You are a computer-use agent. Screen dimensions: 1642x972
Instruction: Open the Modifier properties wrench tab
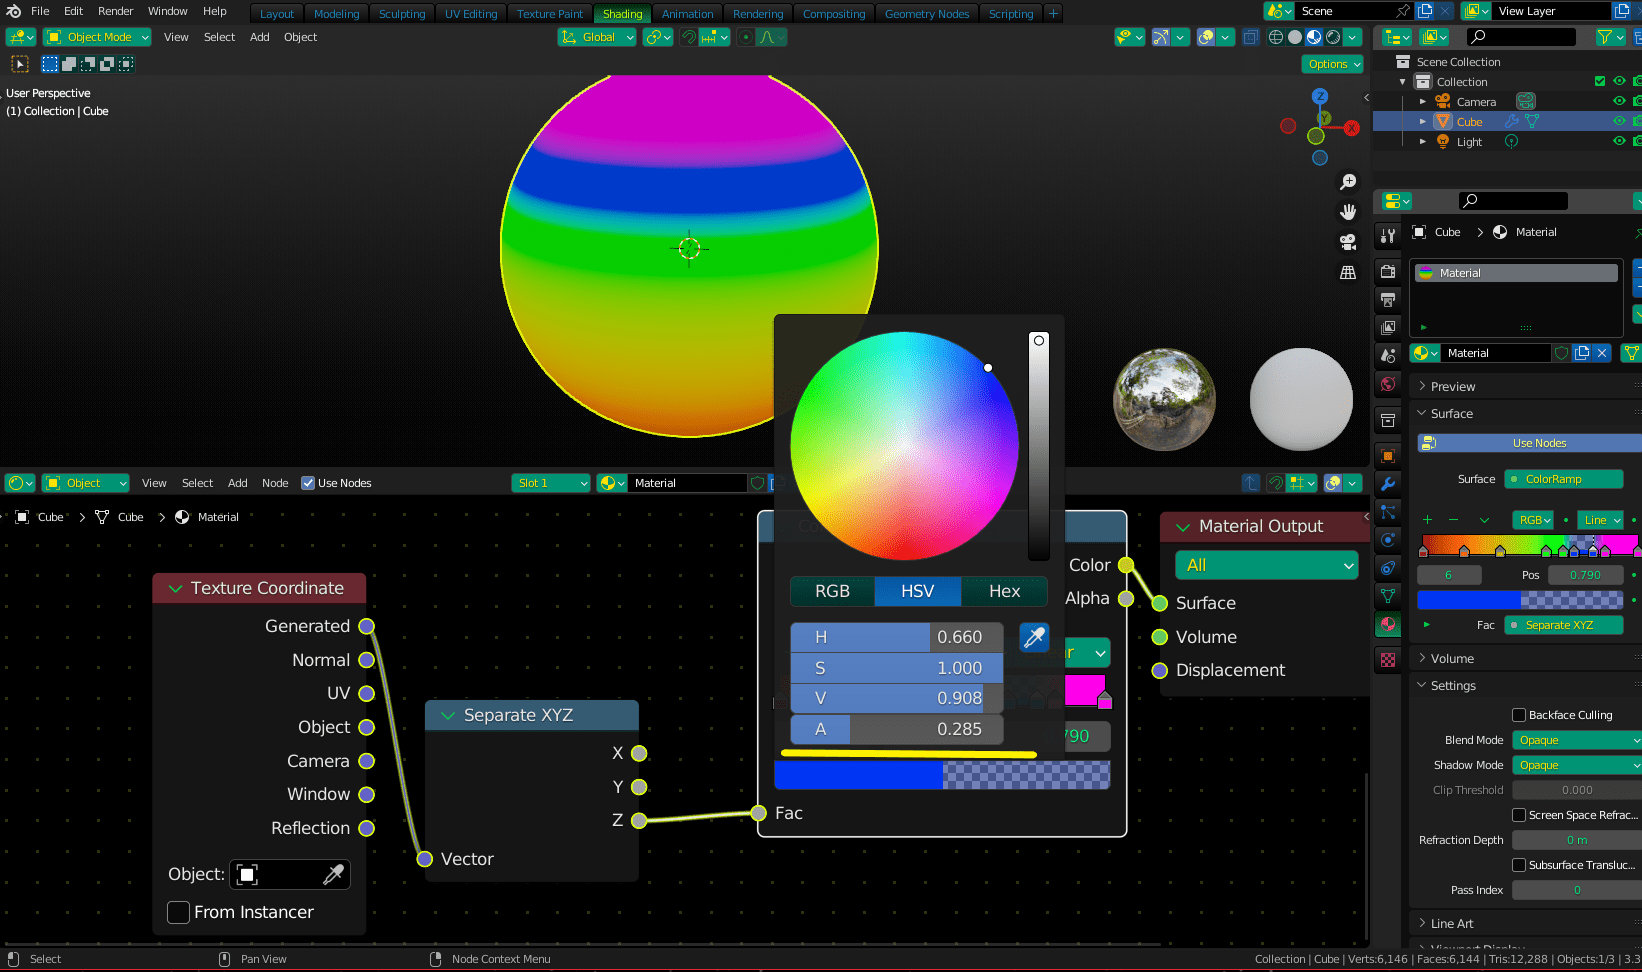pos(1387,484)
